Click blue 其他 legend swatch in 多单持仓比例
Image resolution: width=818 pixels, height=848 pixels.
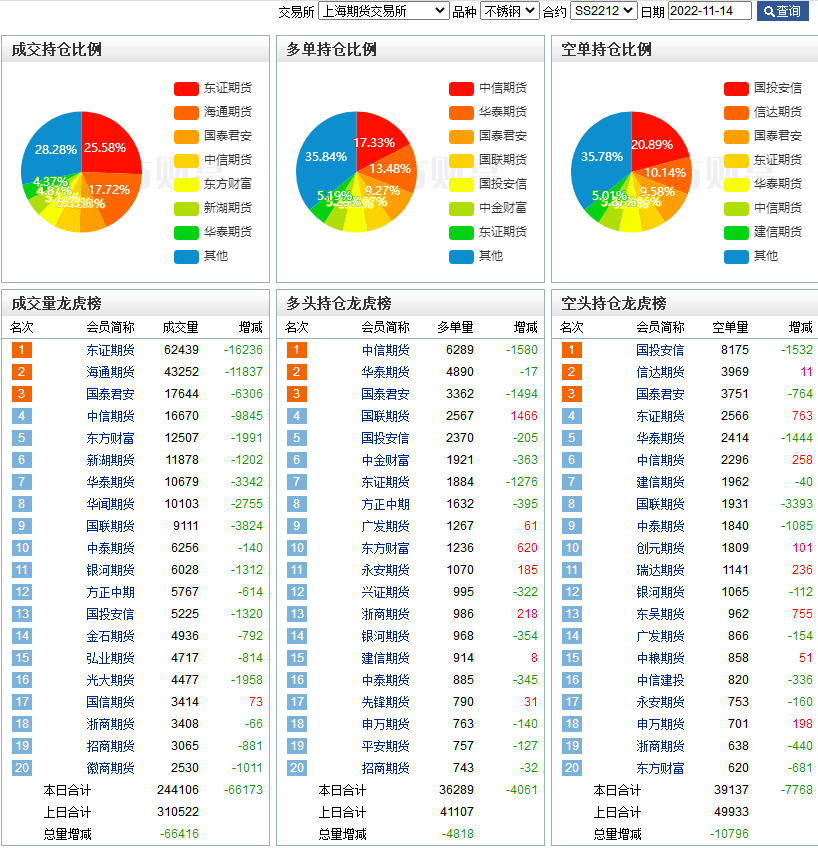click(x=461, y=256)
